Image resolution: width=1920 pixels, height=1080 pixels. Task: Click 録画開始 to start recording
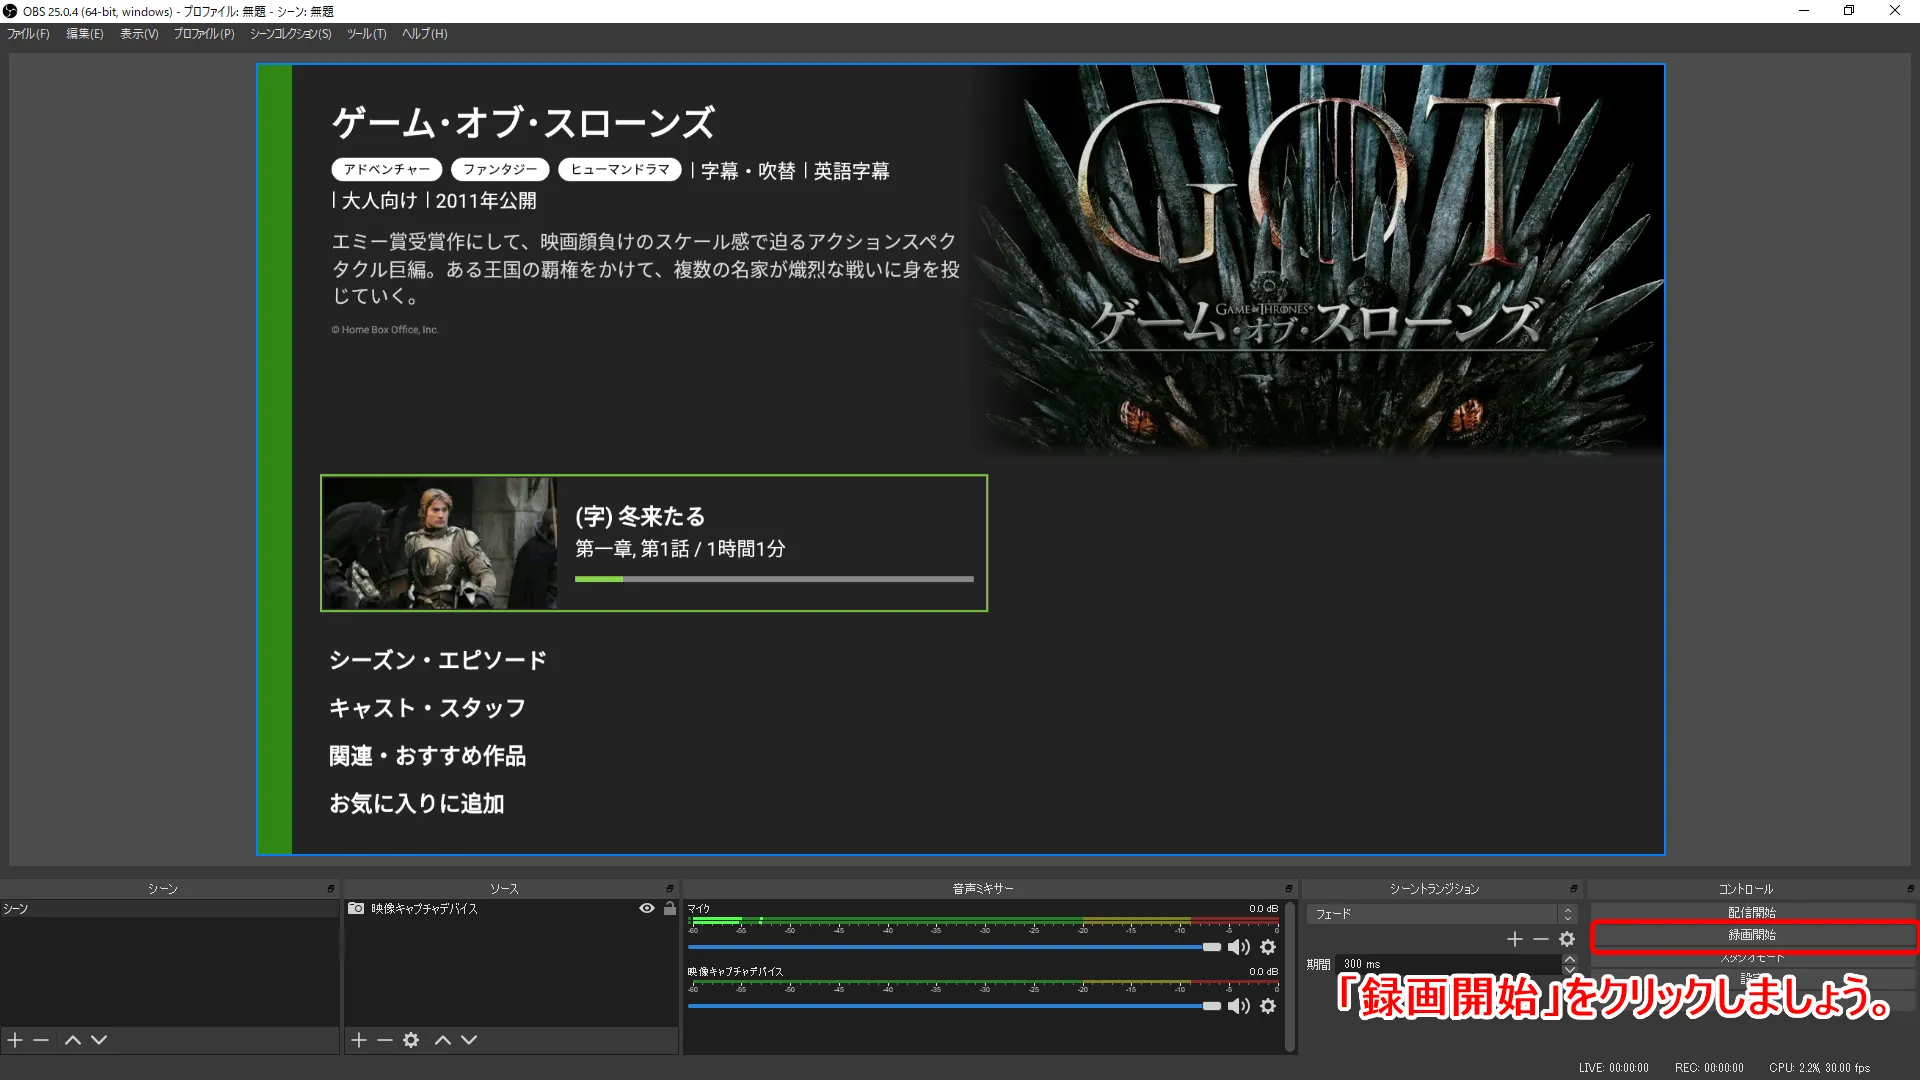click(1752, 935)
